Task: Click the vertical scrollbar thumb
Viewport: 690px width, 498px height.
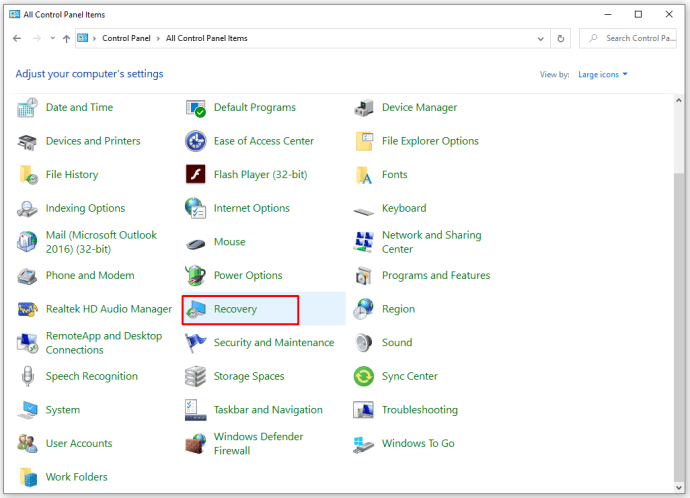Action: pyautogui.click(x=679, y=327)
